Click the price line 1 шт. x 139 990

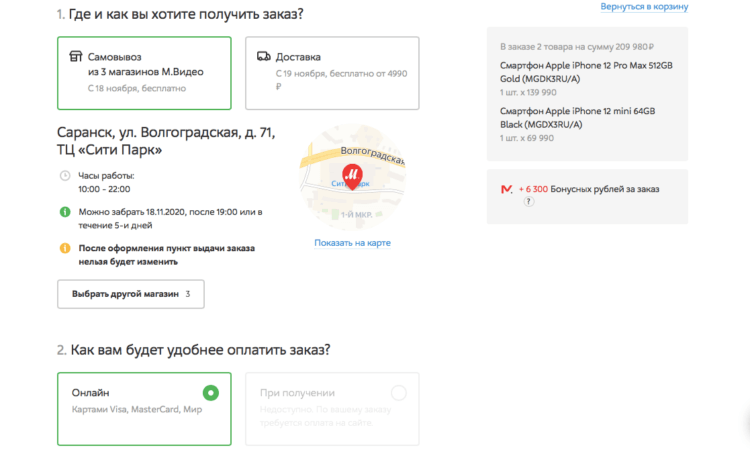click(x=528, y=92)
